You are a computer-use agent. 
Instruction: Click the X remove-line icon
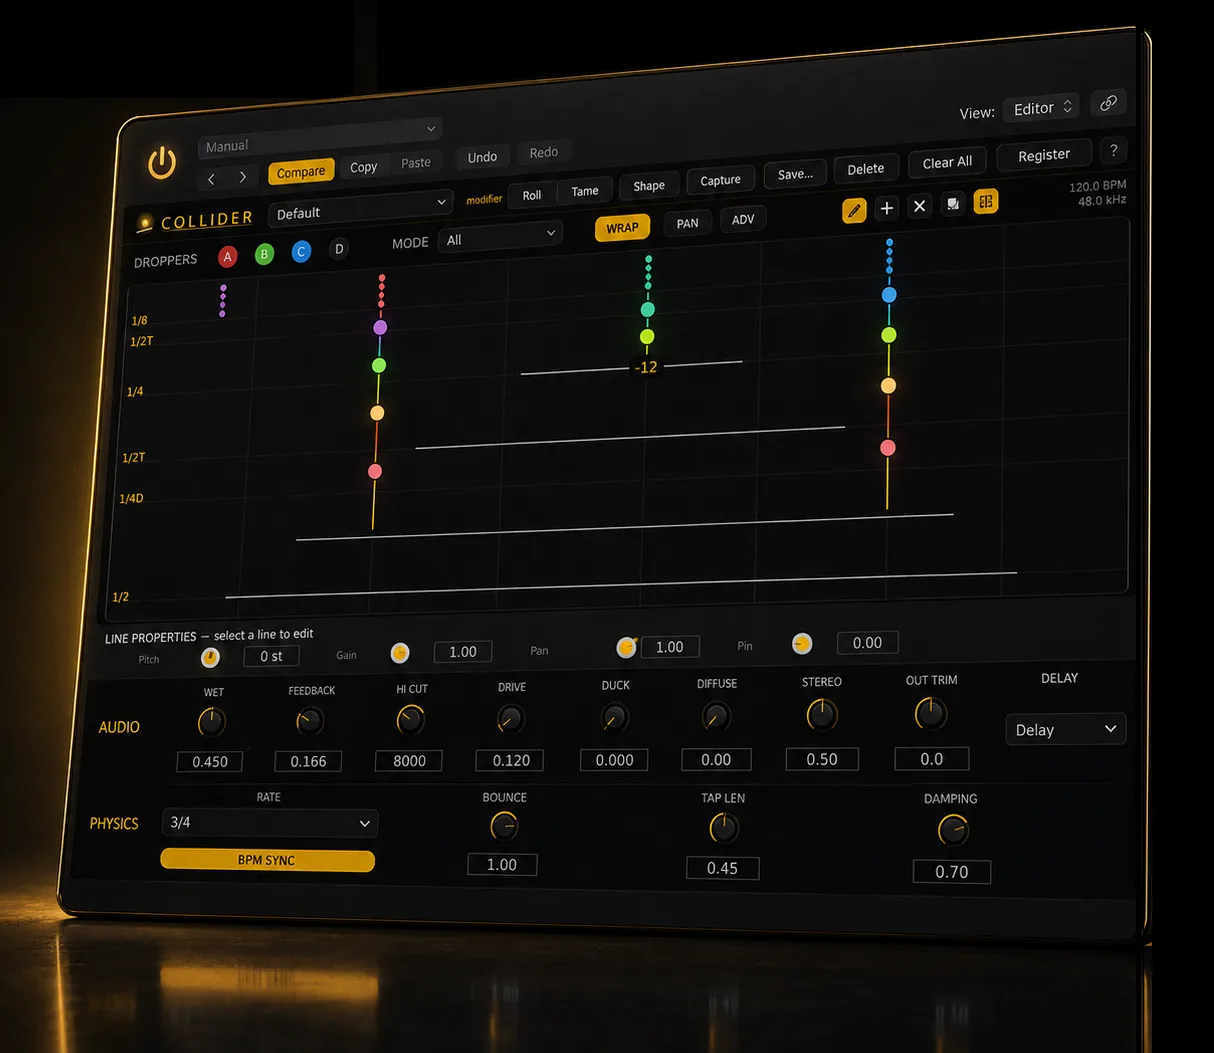tap(920, 206)
